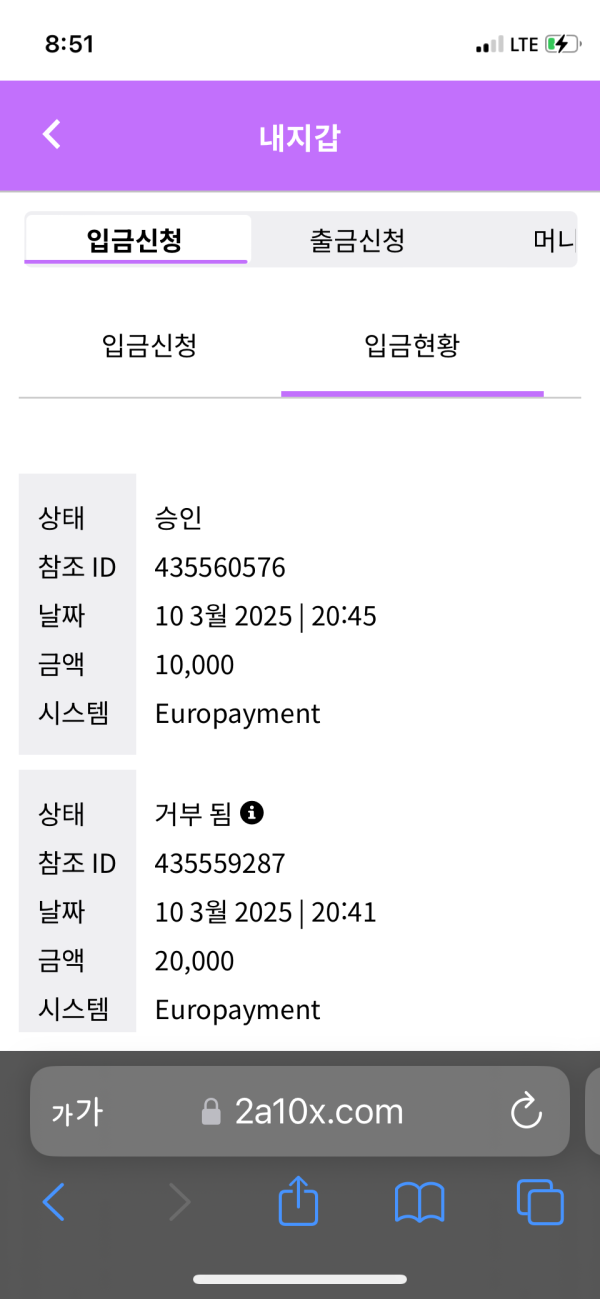Go back with Safari's blue back chevron
This screenshot has width=600, height=1299.
(x=54, y=1201)
